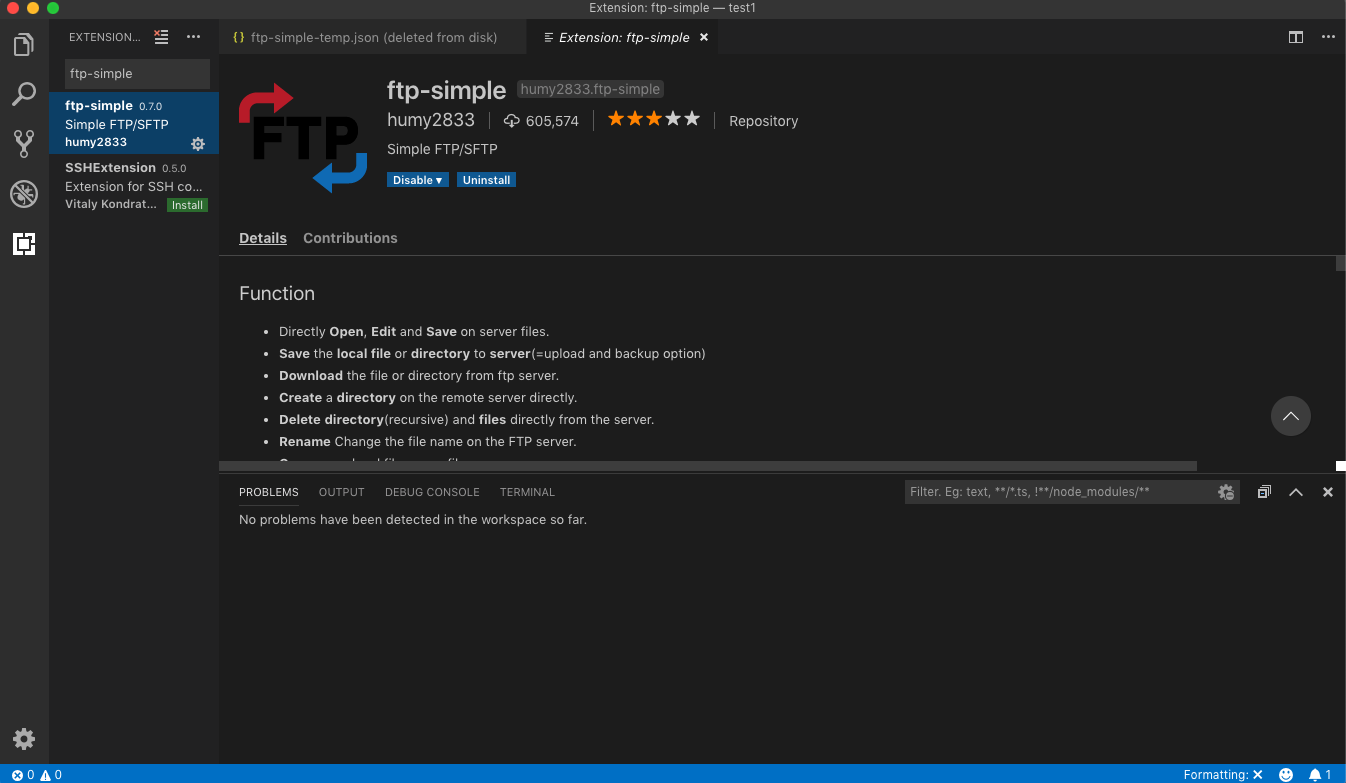Click the 'Rename Change the file name' bullet
This screenshot has height=783, width=1346.
point(428,441)
